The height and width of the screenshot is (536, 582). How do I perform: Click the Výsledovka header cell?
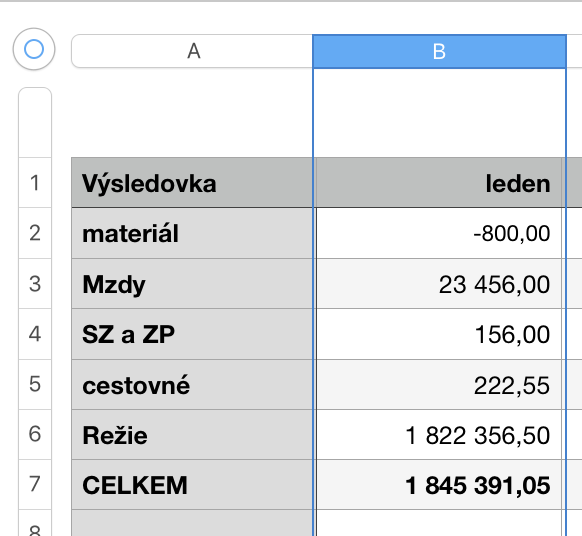pos(192,183)
